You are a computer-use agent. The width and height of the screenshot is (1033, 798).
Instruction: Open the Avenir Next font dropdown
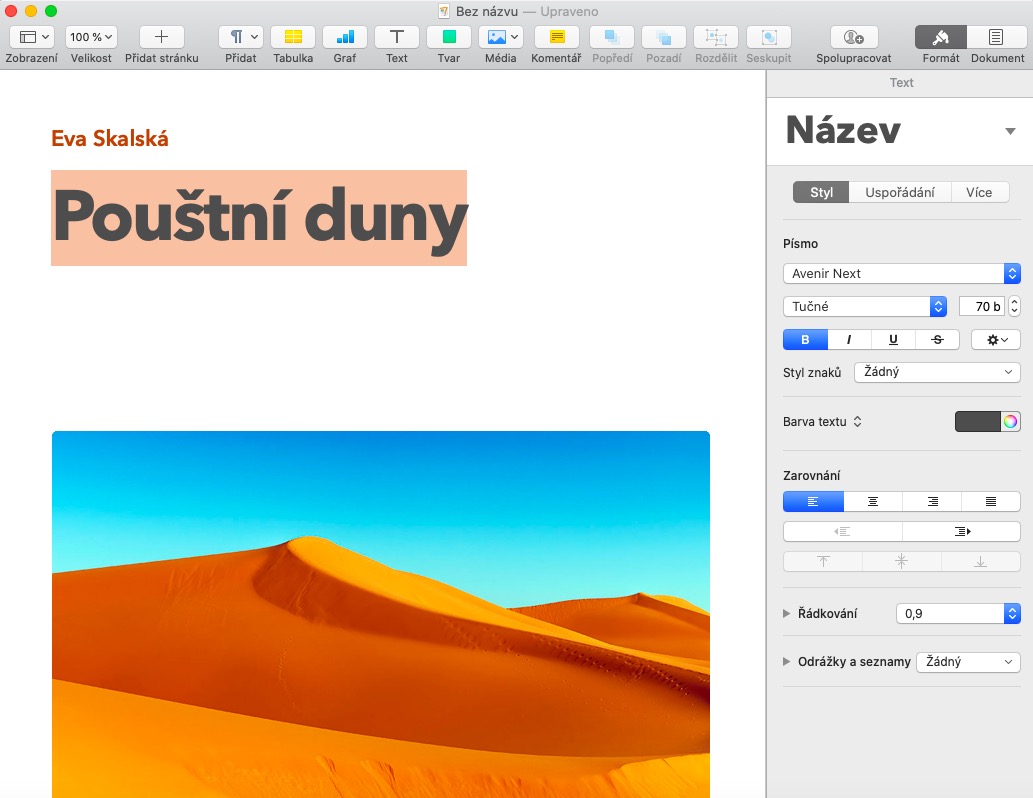click(x=901, y=274)
